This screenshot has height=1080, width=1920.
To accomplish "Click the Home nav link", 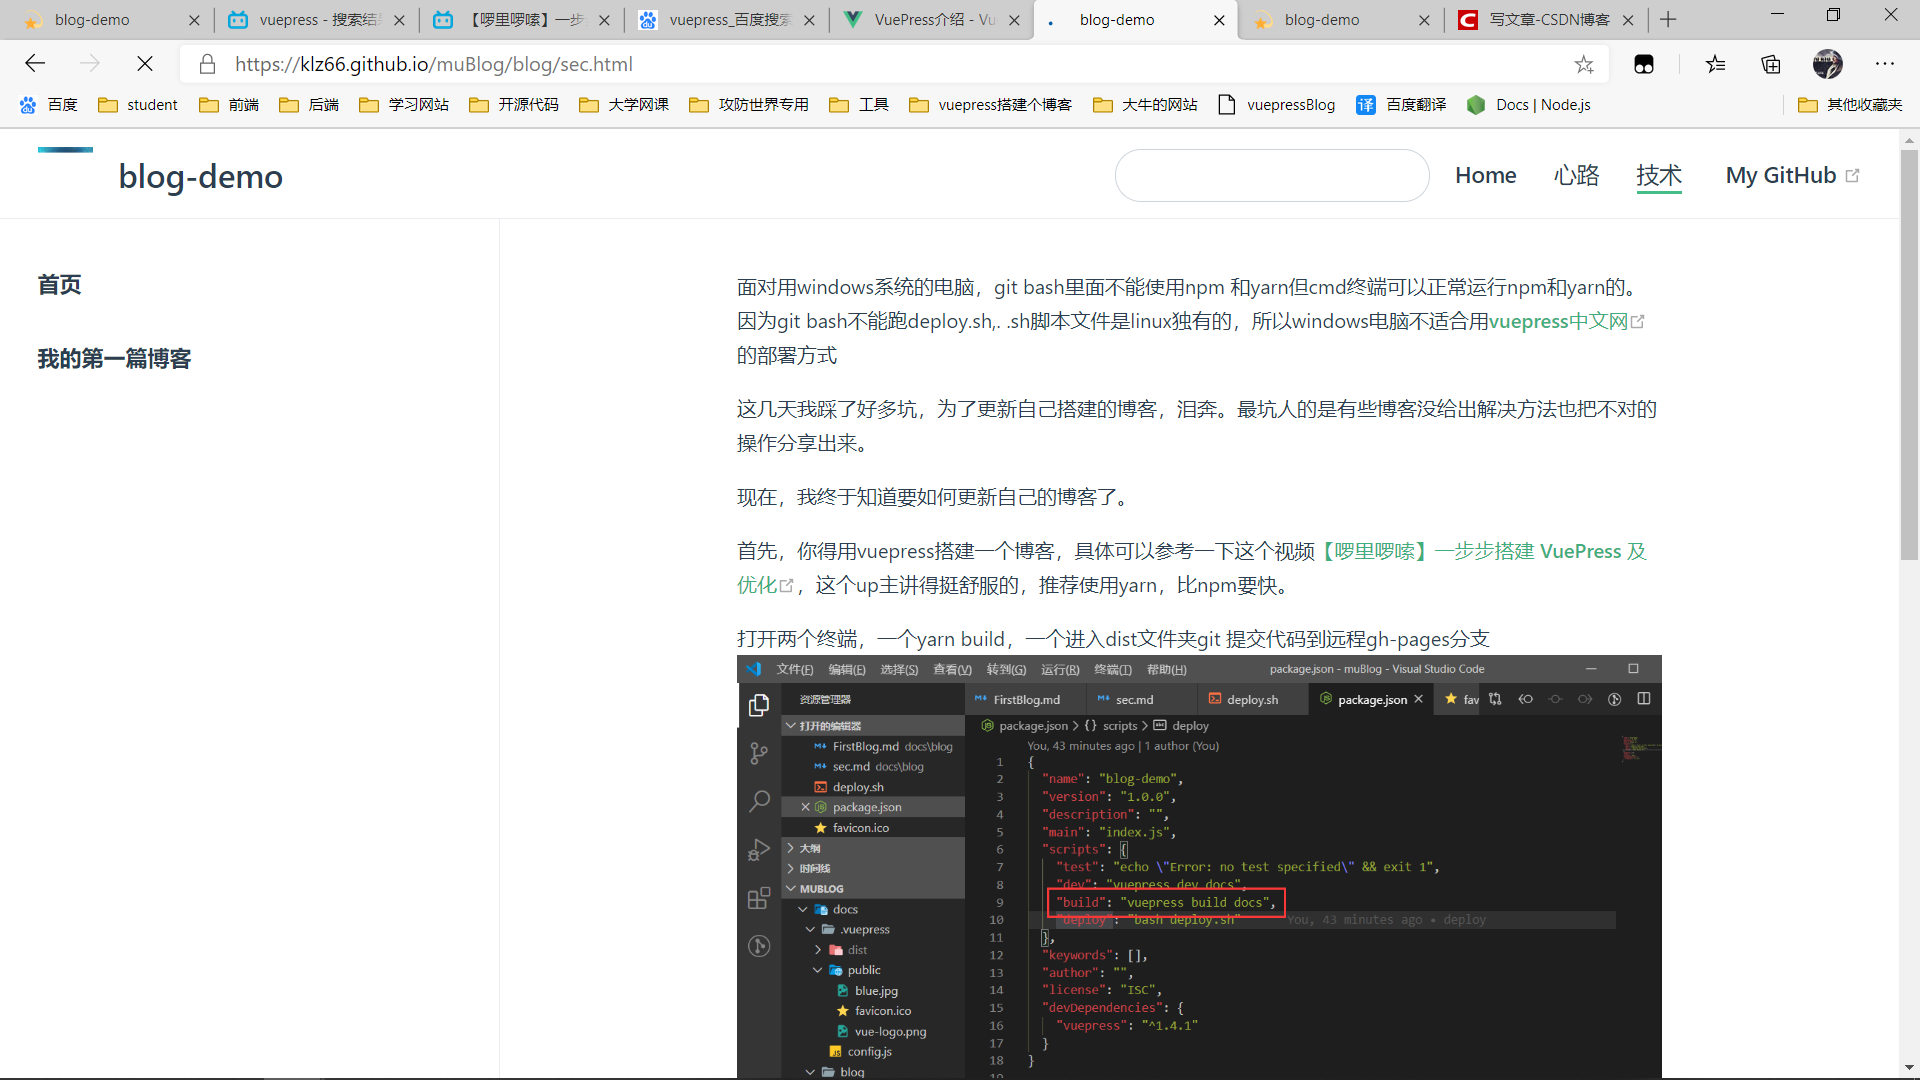I will [1485, 176].
